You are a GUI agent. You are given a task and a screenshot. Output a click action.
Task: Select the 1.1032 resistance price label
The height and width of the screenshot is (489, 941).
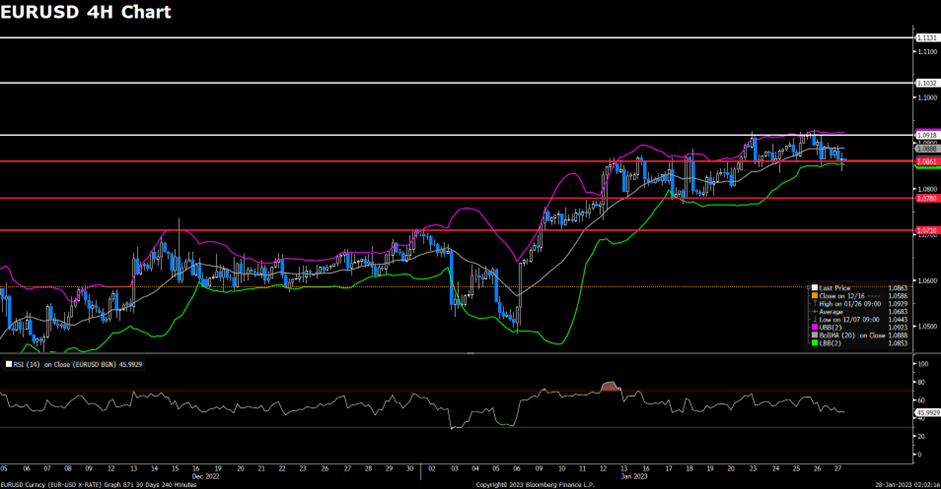925,83
